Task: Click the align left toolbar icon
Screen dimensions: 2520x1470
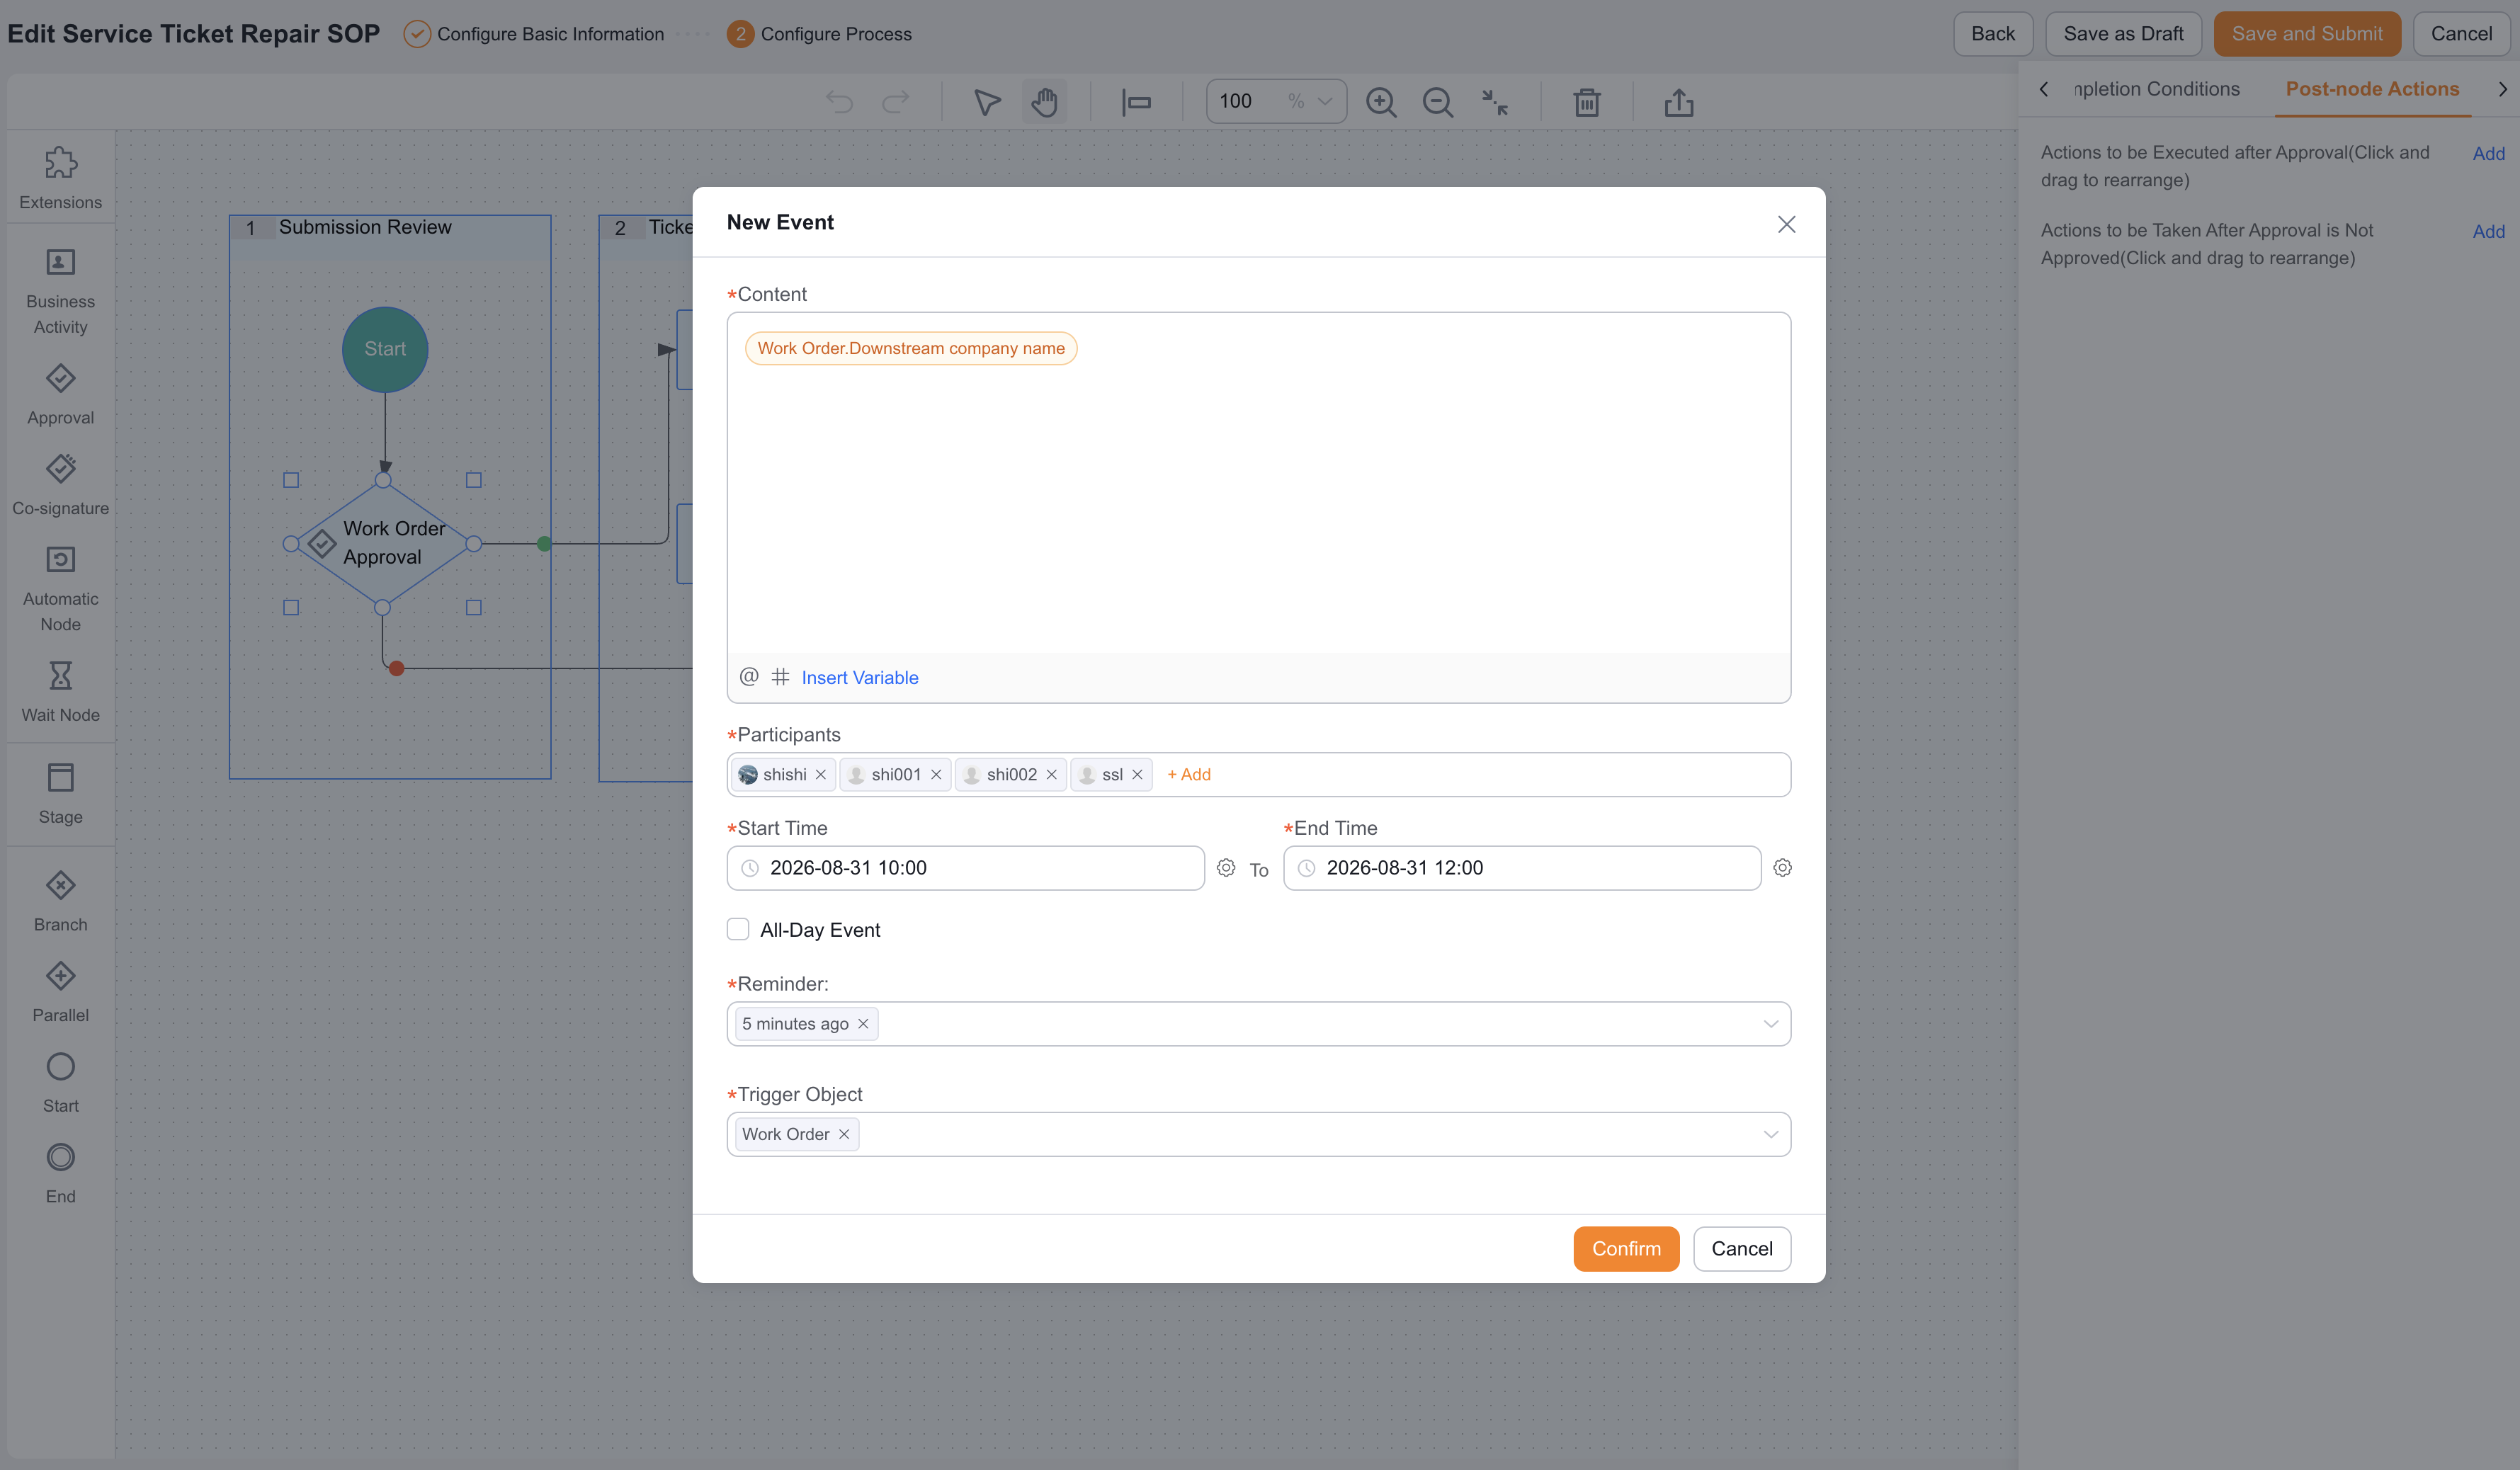Action: click(x=1136, y=102)
